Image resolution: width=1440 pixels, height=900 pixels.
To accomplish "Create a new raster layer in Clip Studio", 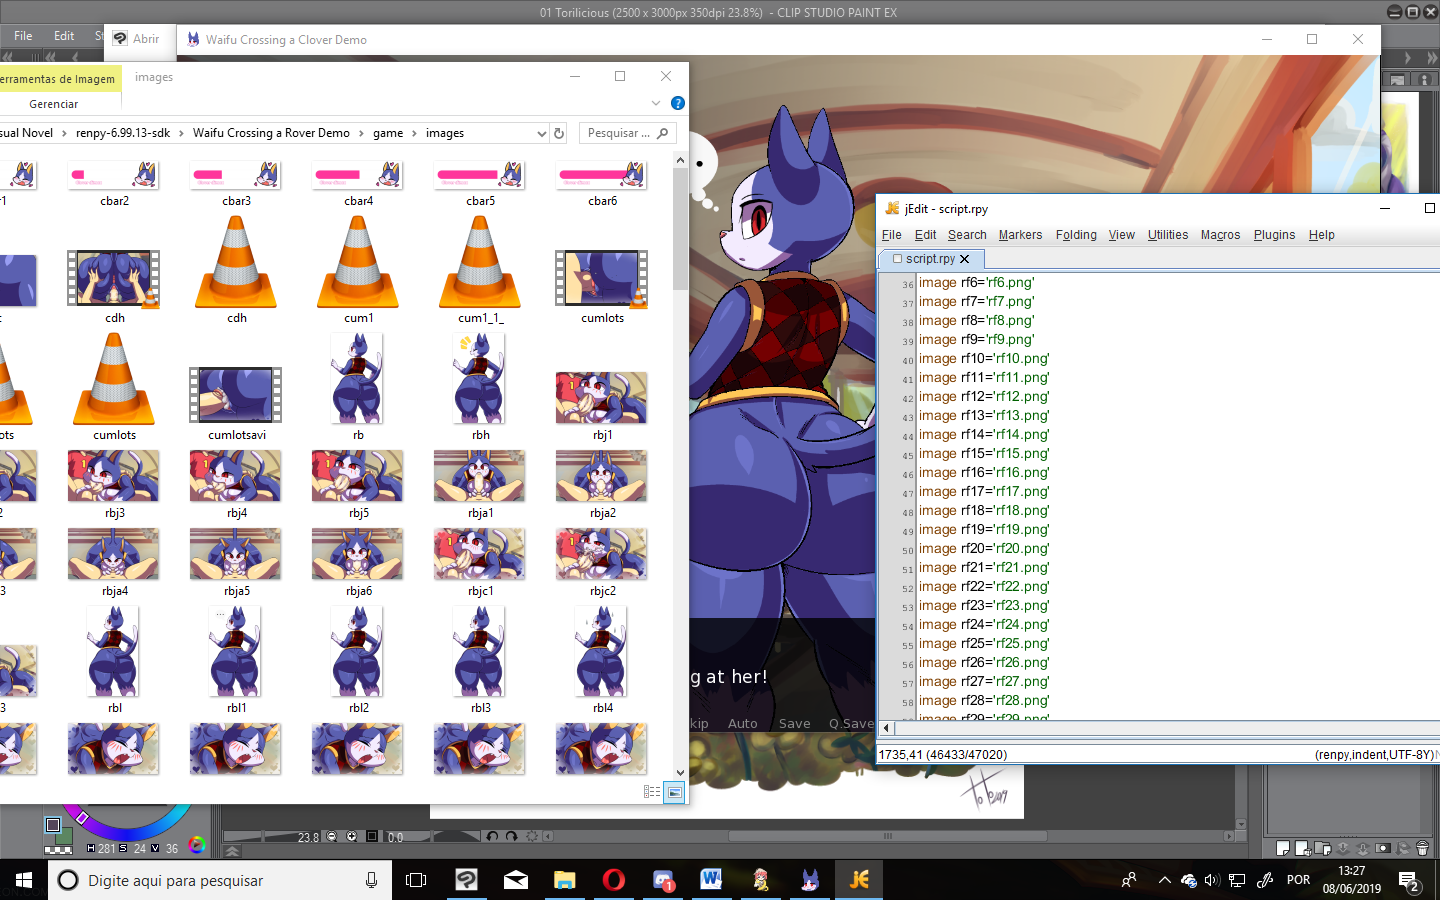I will click(1283, 848).
